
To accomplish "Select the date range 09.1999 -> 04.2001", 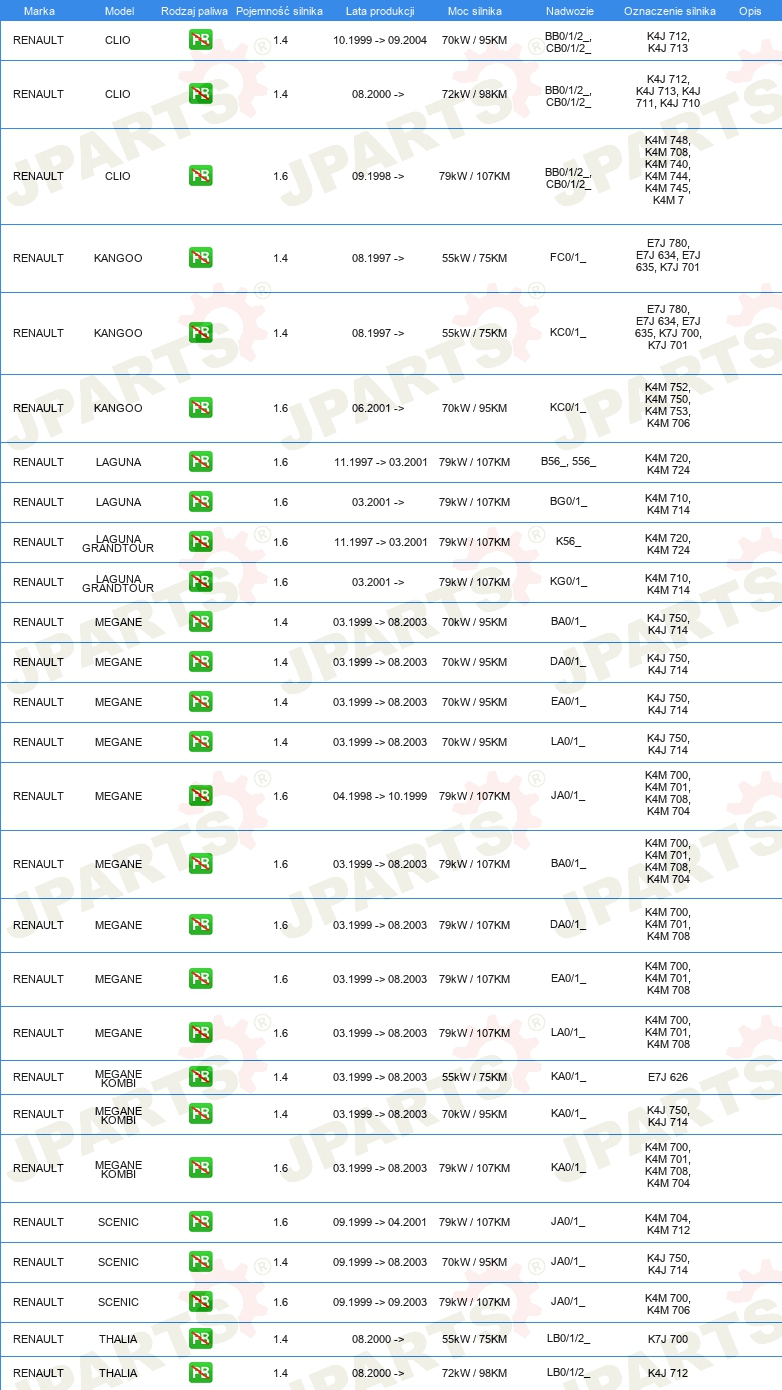I will coord(380,1222).
